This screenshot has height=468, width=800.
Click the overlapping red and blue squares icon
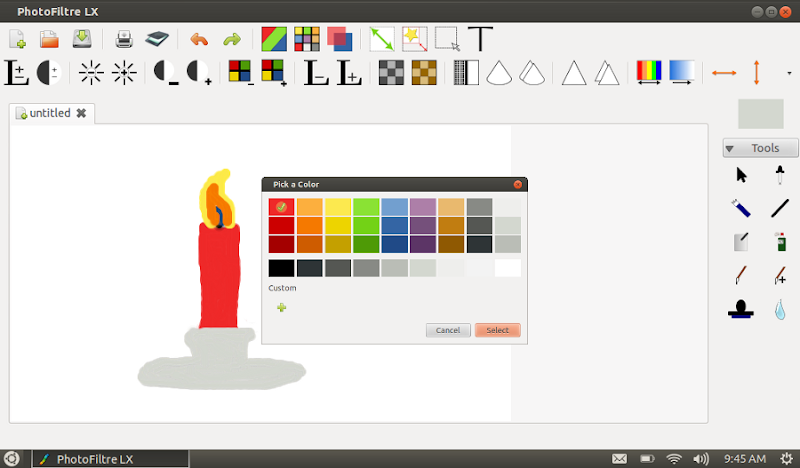(339, 39)
